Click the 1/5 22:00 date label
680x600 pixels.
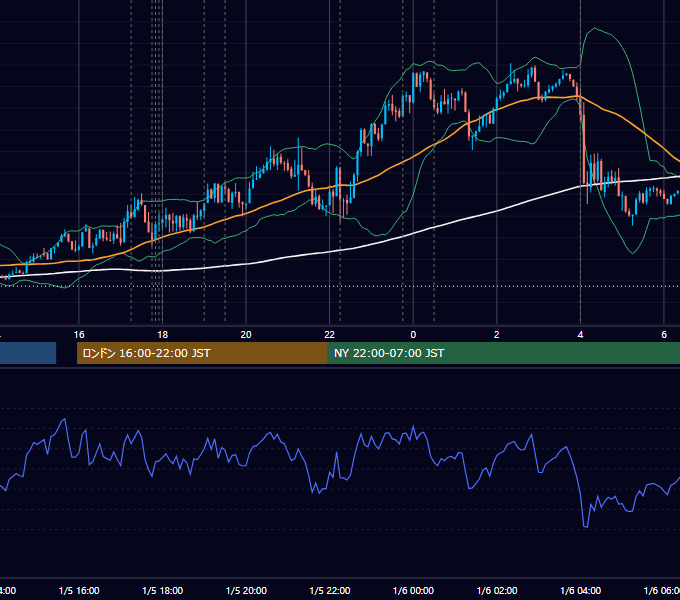(x=330, y=591)
